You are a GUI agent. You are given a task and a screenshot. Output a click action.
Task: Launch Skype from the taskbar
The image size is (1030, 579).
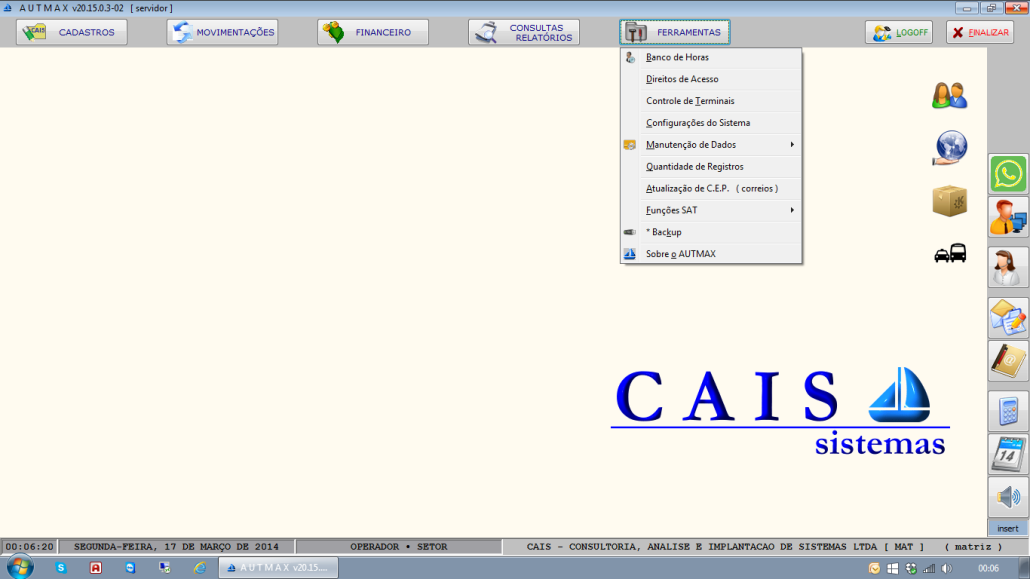tap(61, 568)
